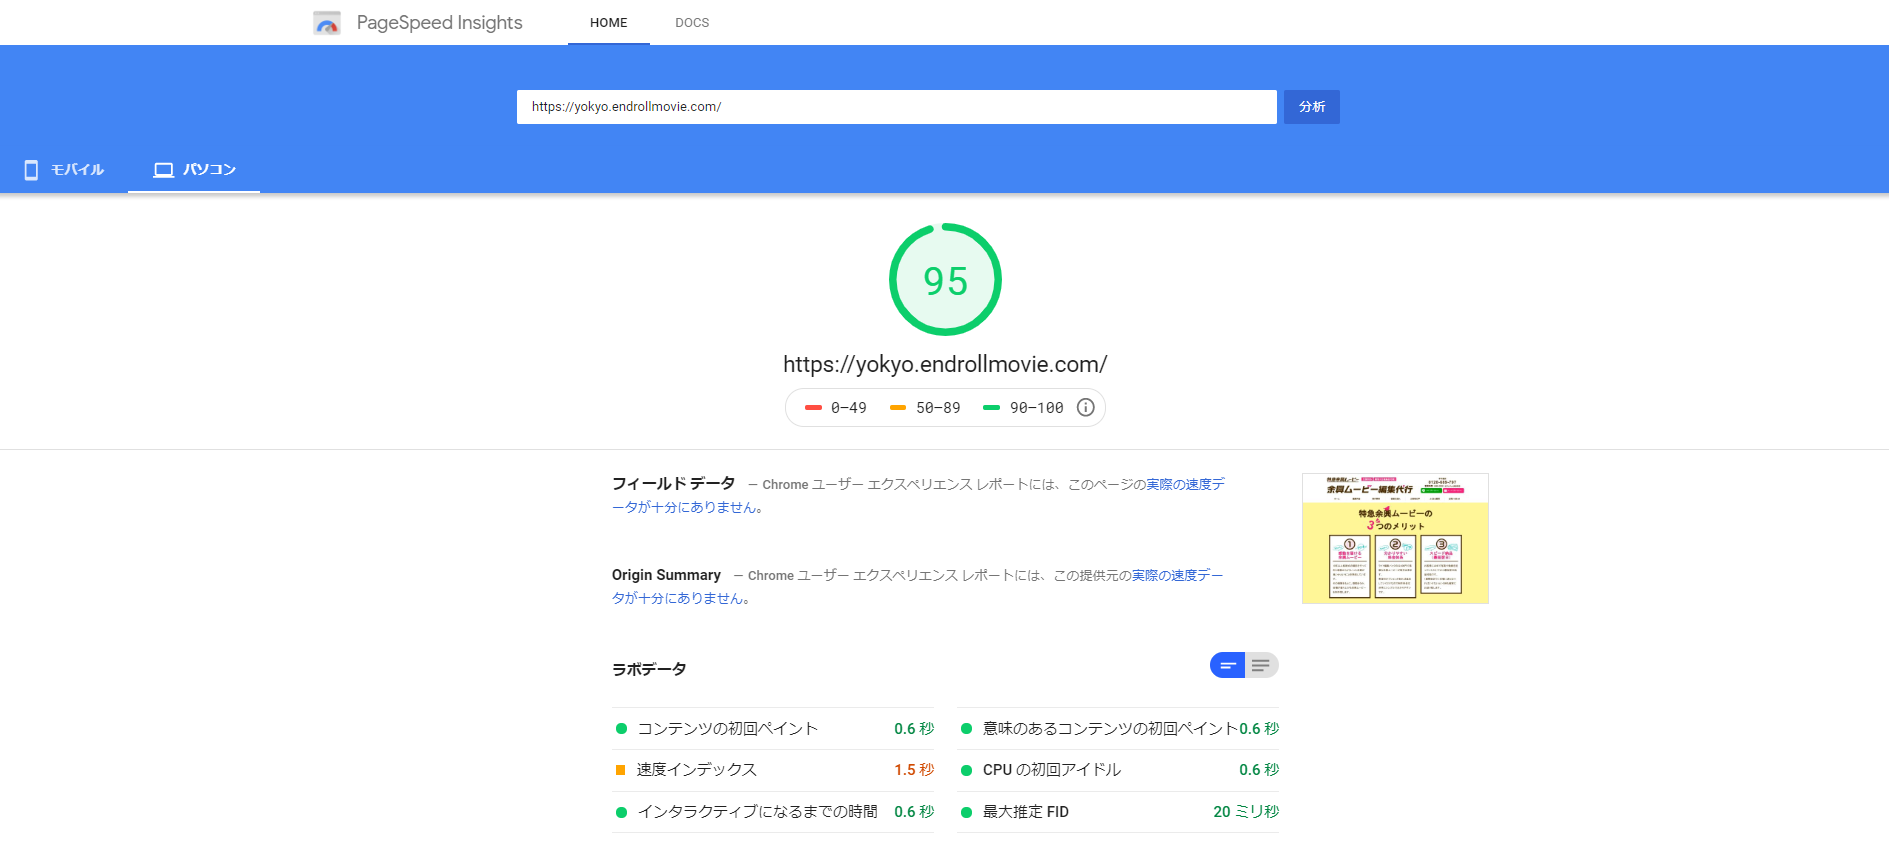Open the DOCS tab

click(692, 22)
